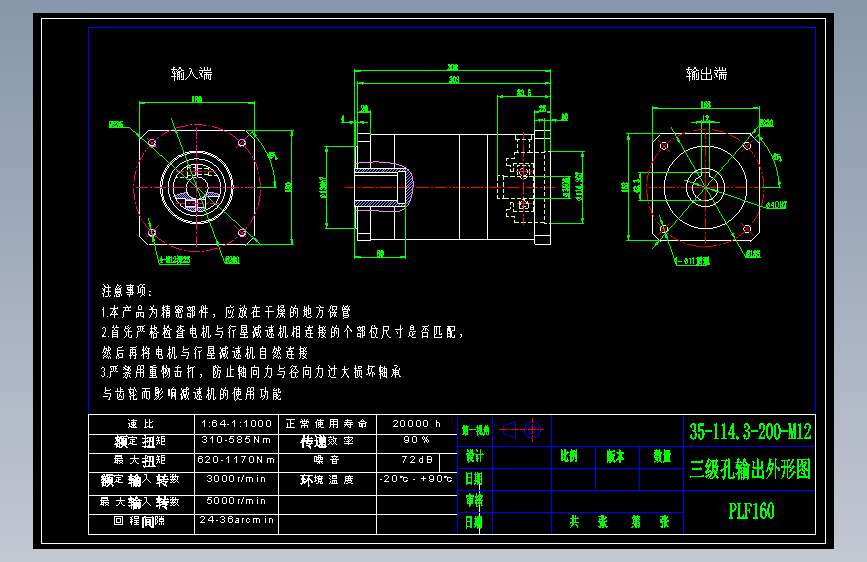Viewport: 867px width, 562px height.
Task: Select note line starting 1.本产品为精密部件
Action: (x=226, y=312)
